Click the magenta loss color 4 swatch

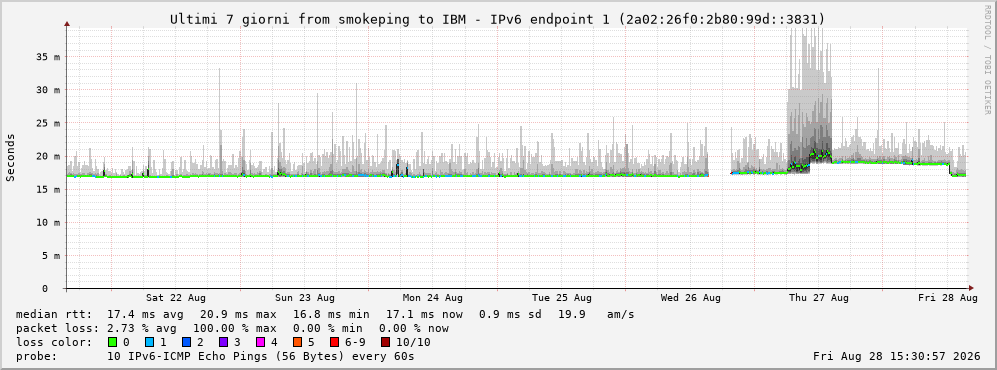[260, 342]
